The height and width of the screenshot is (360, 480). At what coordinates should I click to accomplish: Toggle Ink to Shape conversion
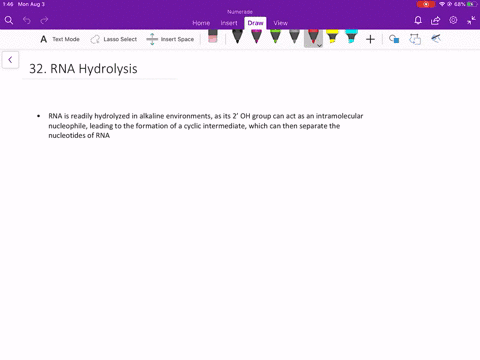(415, 39)
